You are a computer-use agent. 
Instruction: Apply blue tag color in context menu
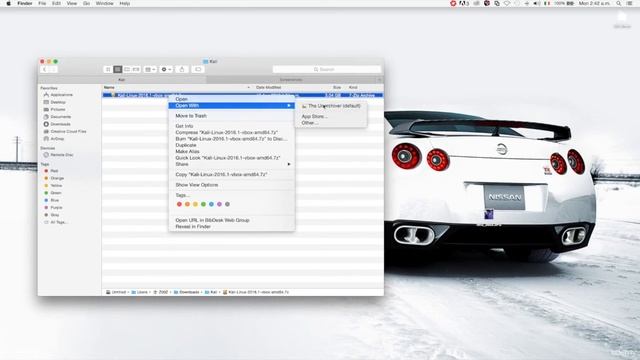tap(211, 204)
